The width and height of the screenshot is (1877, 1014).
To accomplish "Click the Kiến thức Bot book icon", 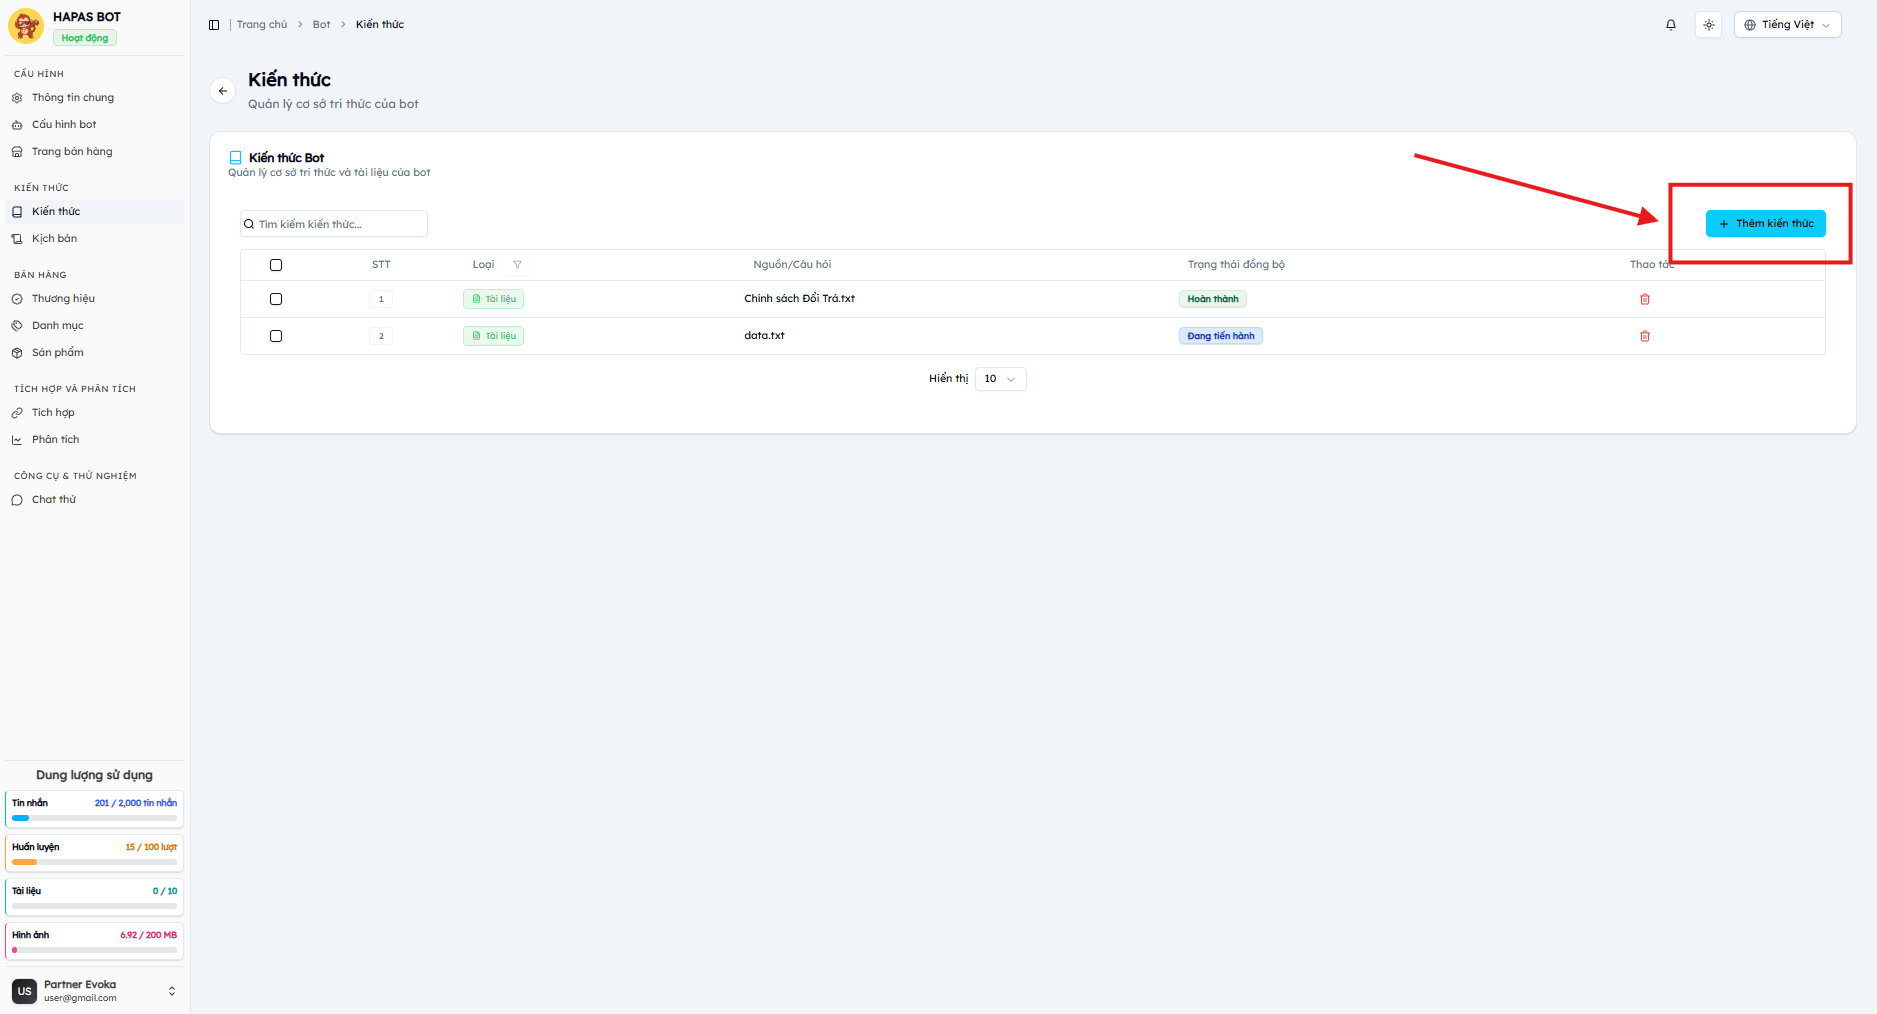I will 236,158.
